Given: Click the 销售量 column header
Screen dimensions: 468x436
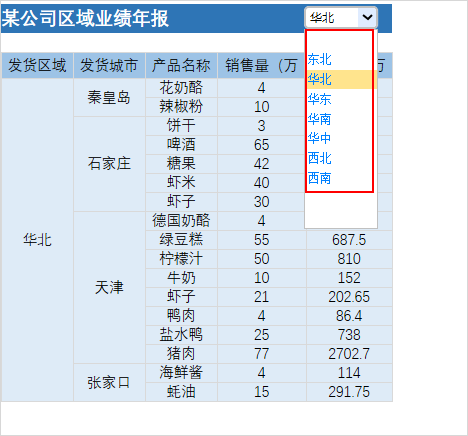Looking at the screenshot, I should [261, 65].
